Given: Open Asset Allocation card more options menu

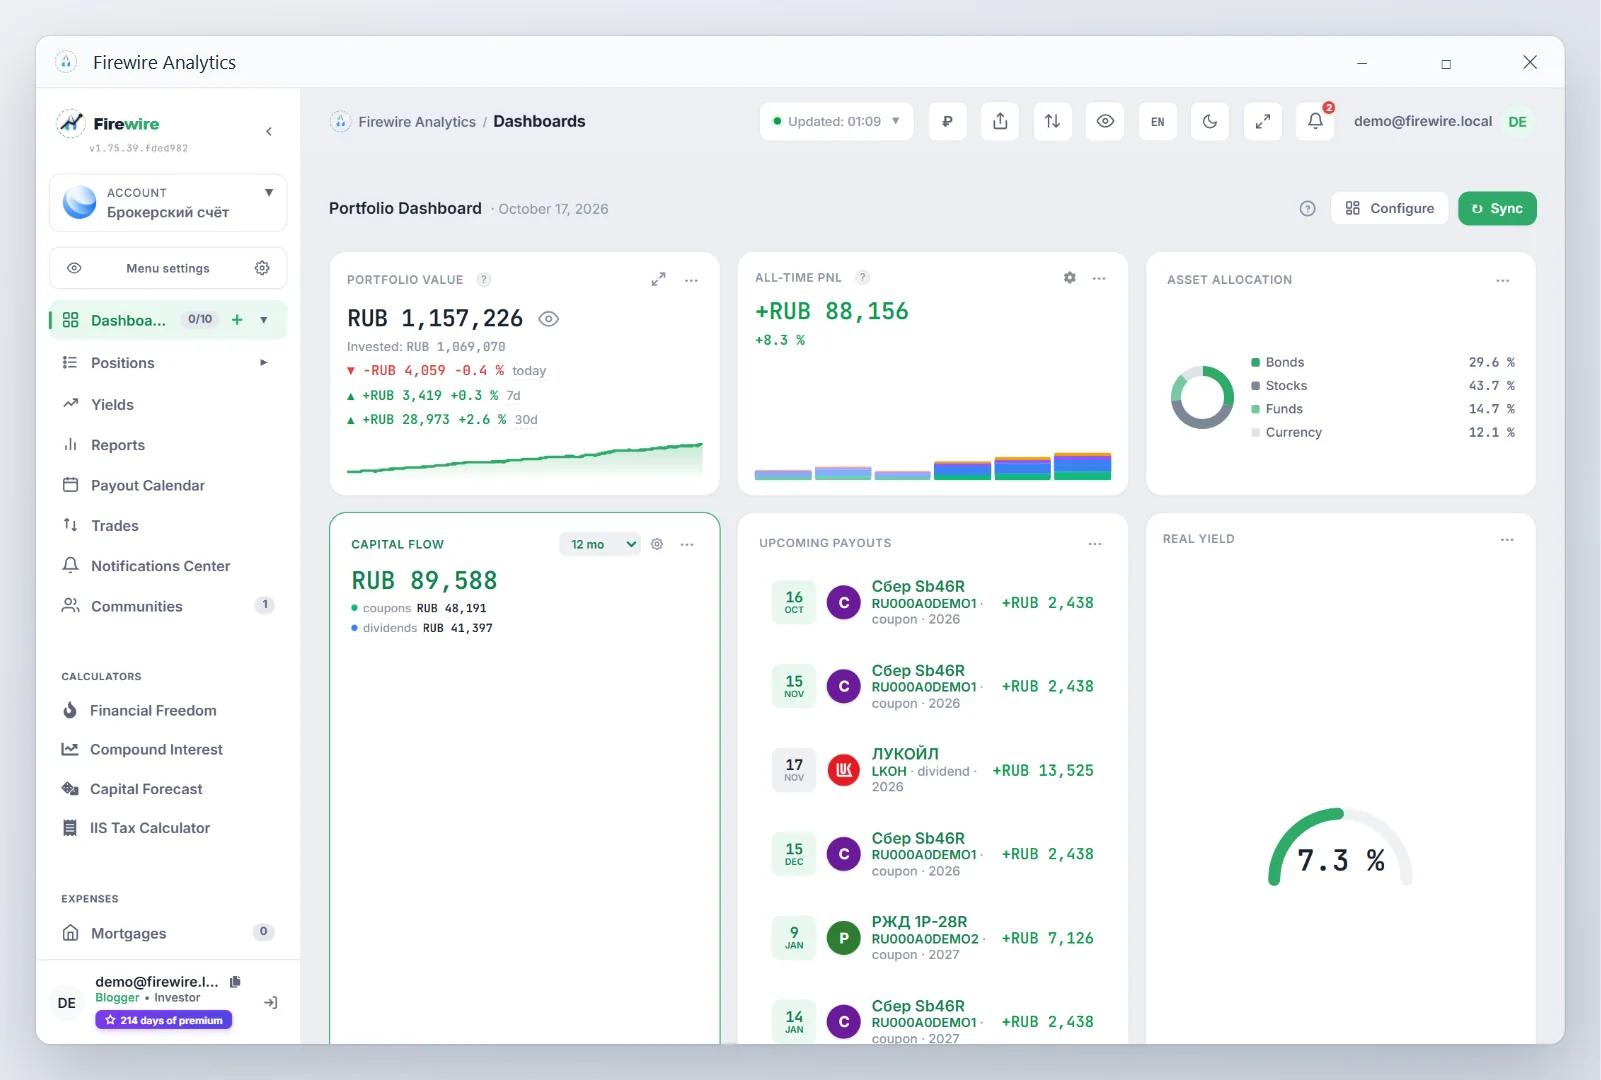Looking at the screenshot, I should (x=1503, y=280).
